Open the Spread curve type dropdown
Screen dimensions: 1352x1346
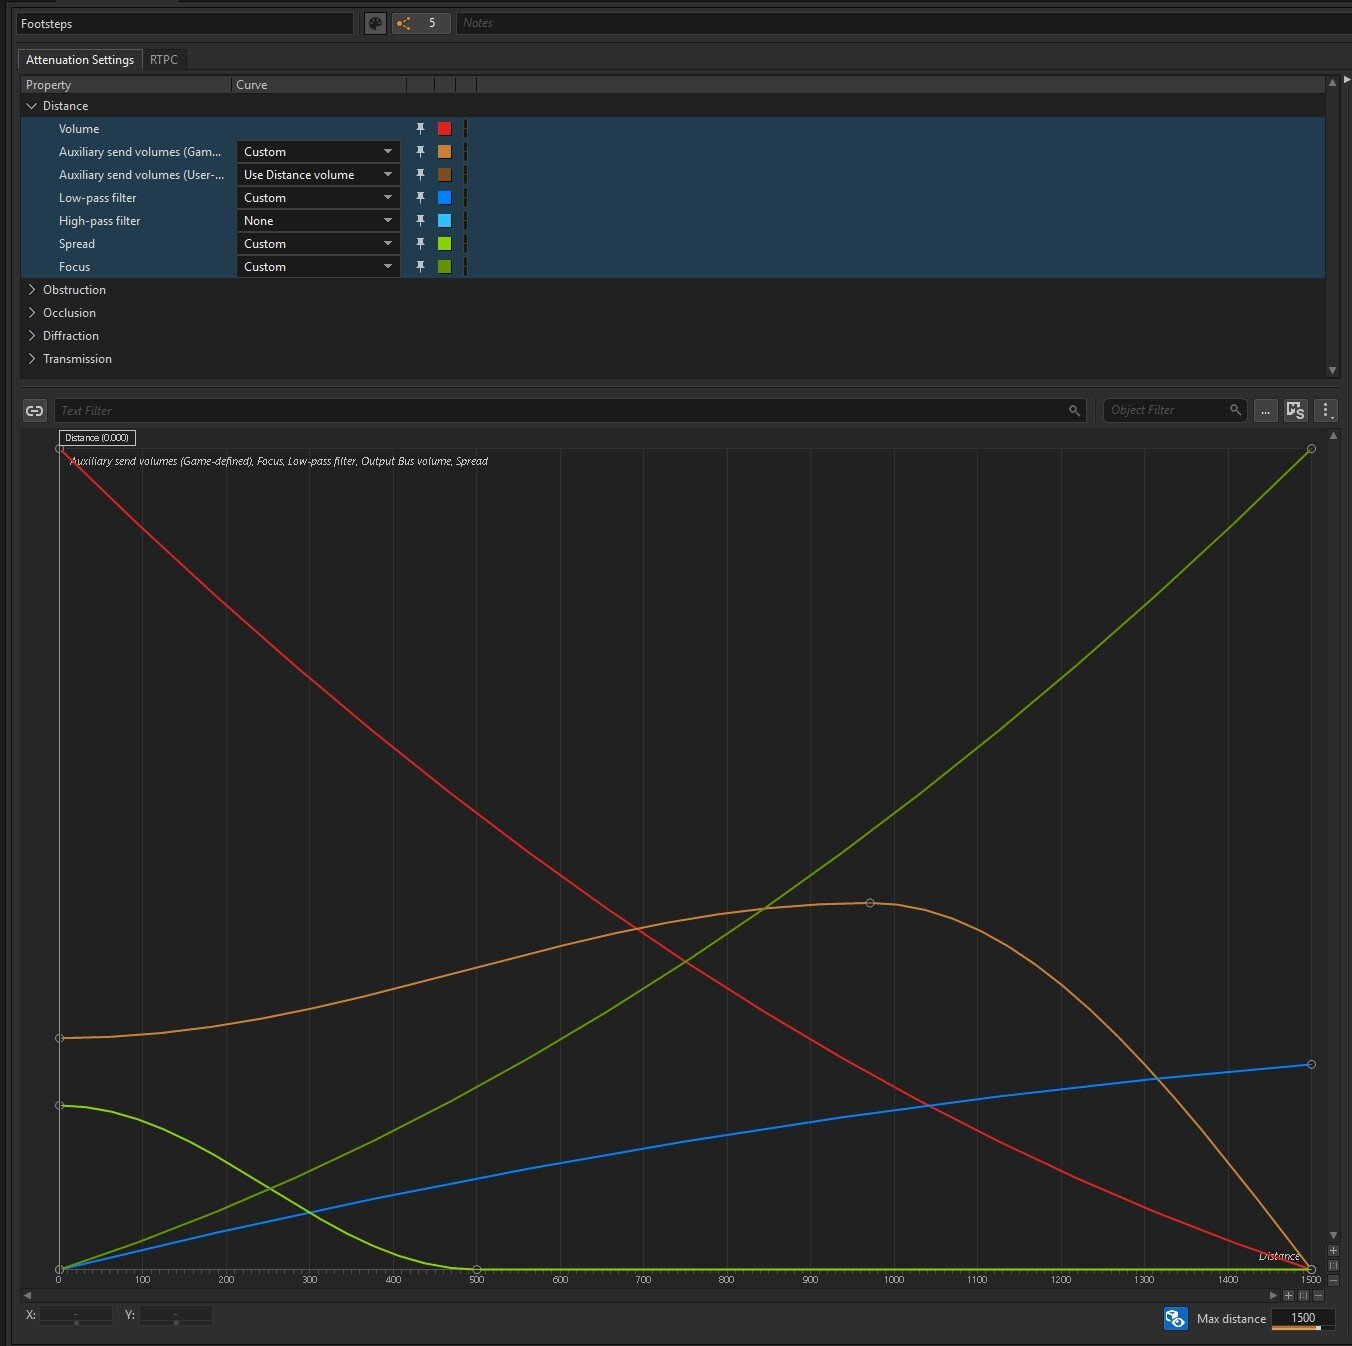coord(317,244)
